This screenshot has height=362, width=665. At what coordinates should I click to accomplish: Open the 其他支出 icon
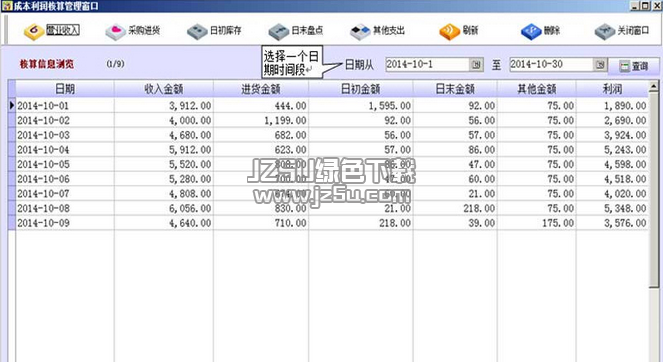coord(360,31)
